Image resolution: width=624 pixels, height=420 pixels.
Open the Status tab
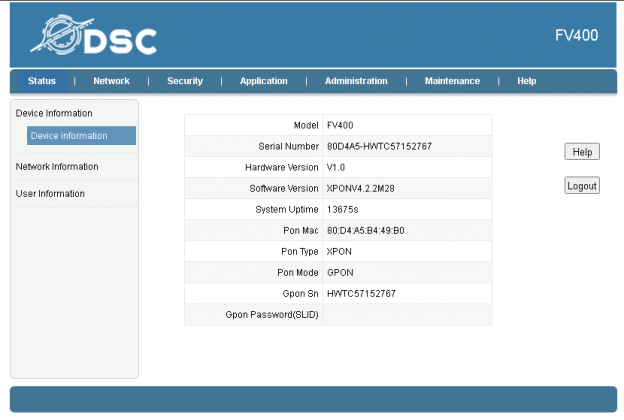tap(42, 81)
